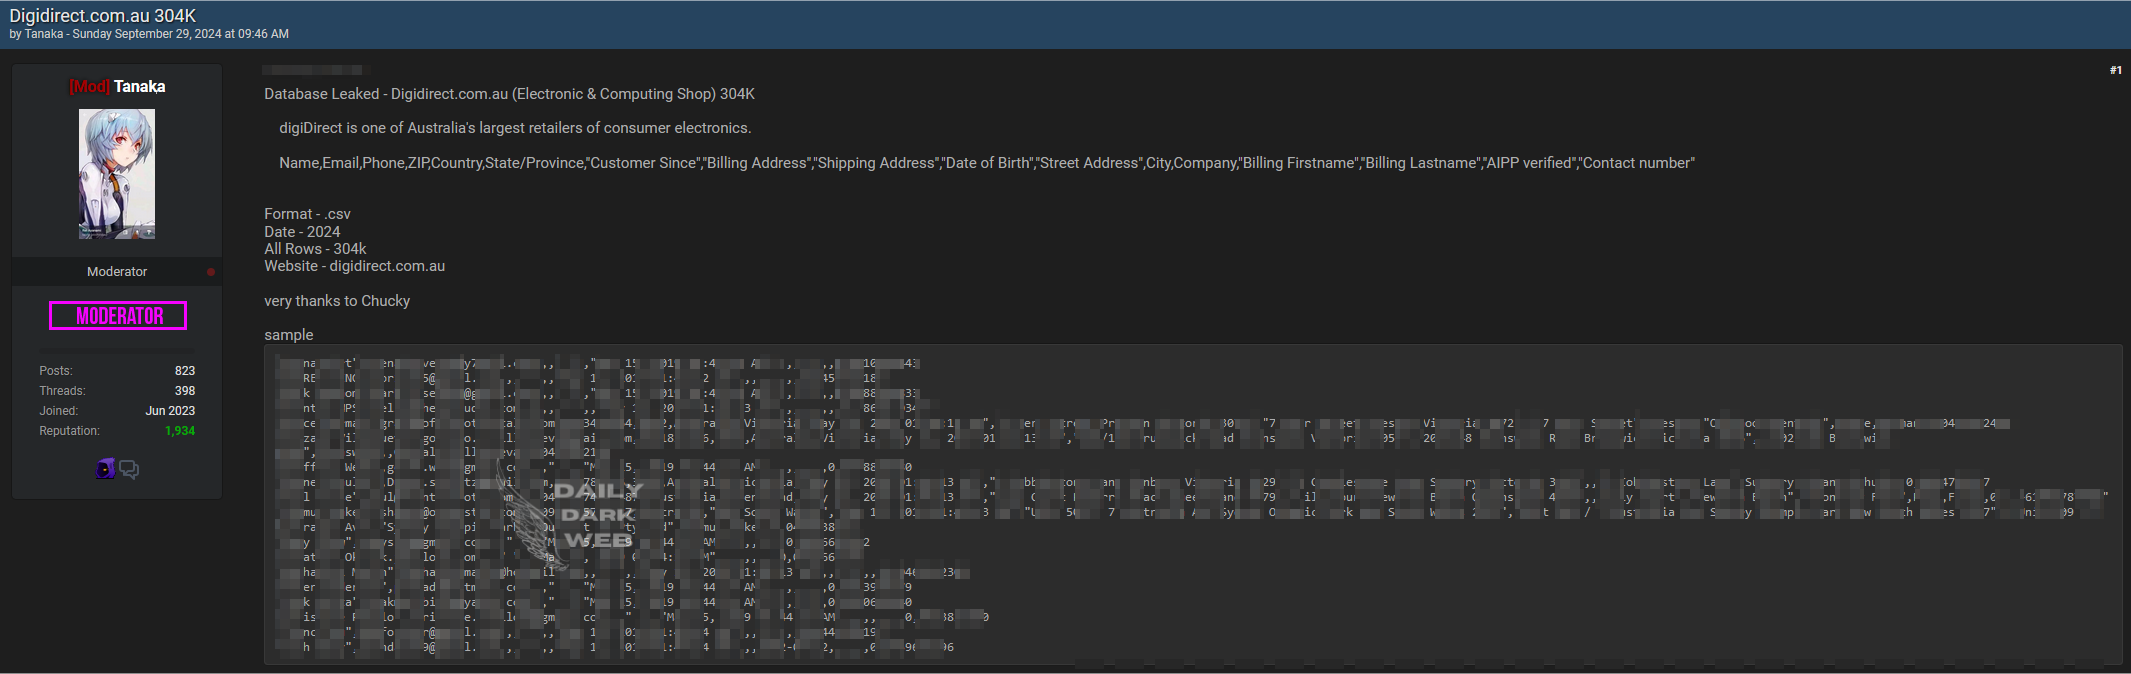Viewport: 2131px width, 674px height.
Task: Click the Posts count 823
Action: pos(185,371)
